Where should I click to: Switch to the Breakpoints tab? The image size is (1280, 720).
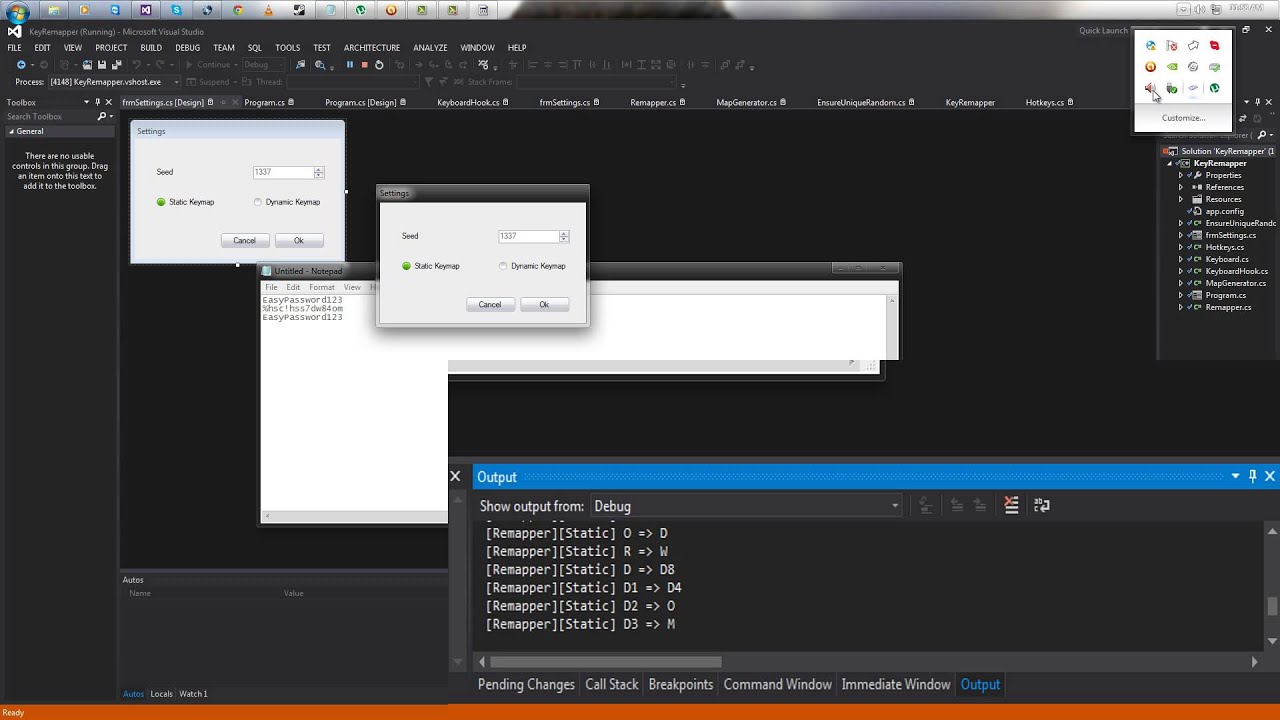[x=681, y=684]
